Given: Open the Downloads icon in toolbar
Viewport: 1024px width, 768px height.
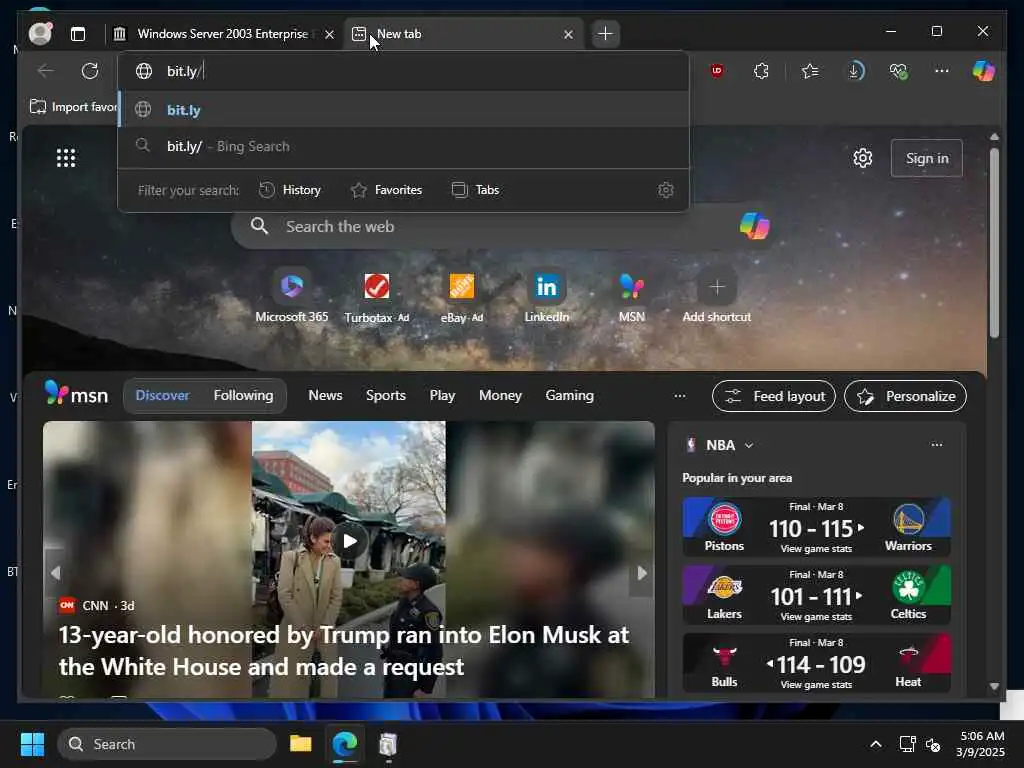Looking at the screenshot, I should click(855, 71).
